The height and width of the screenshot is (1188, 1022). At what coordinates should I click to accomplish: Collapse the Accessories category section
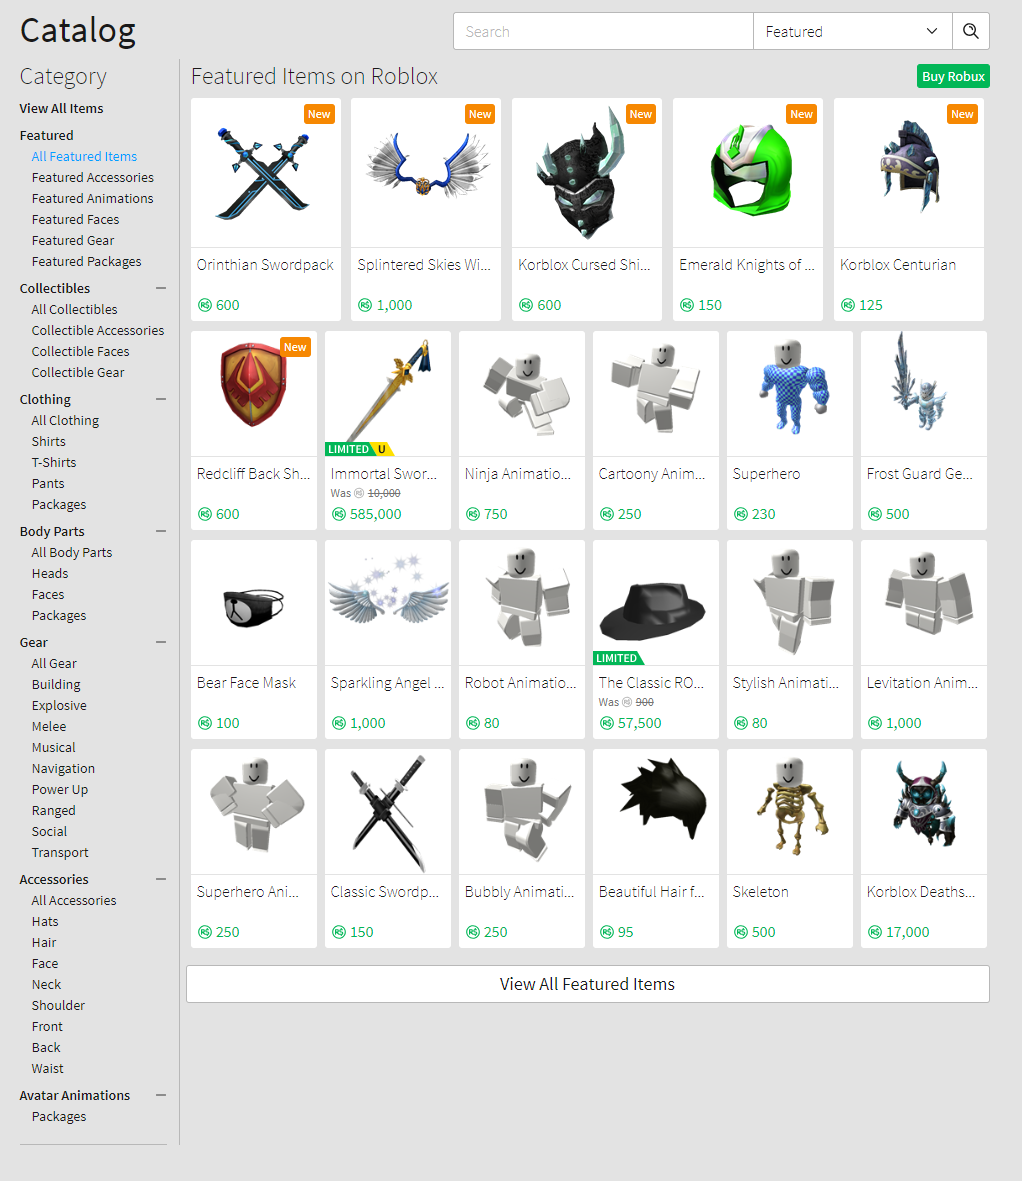point(161,879)
